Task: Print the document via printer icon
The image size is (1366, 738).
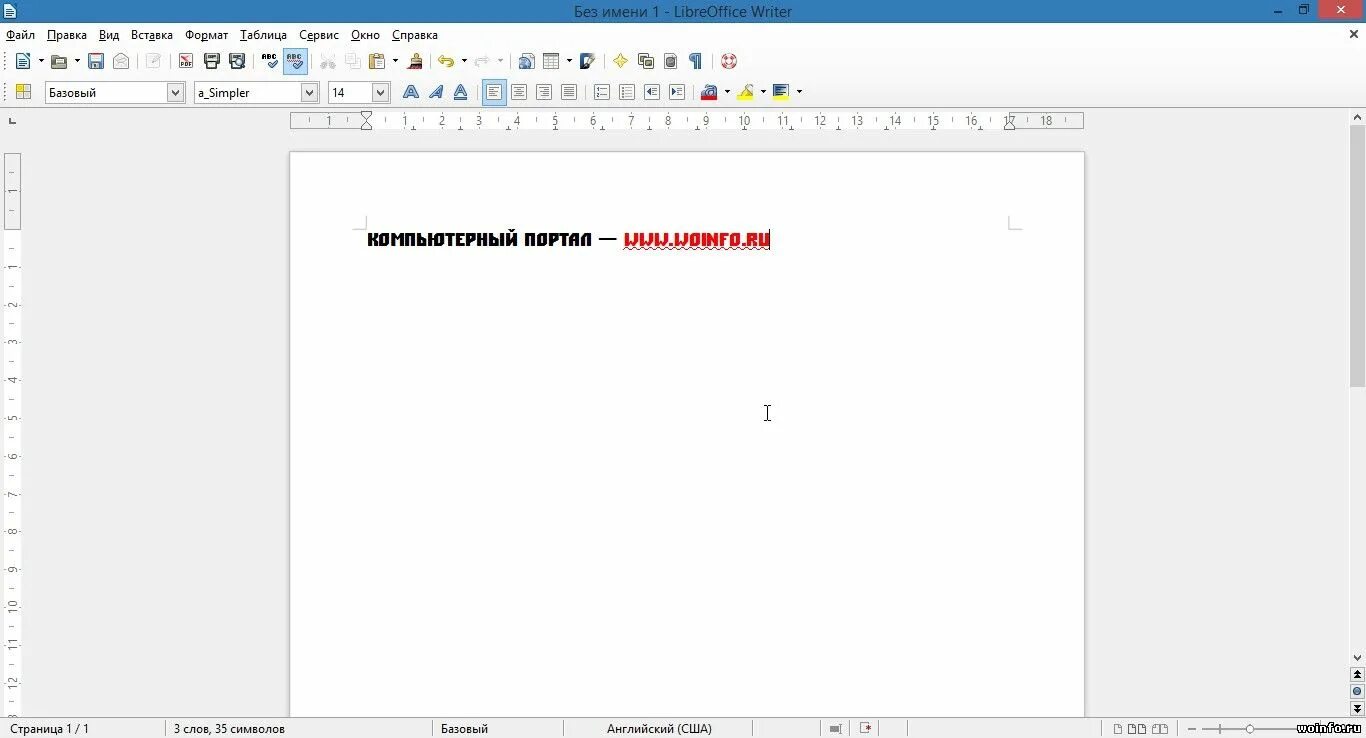Action: (x=212, y=61)
